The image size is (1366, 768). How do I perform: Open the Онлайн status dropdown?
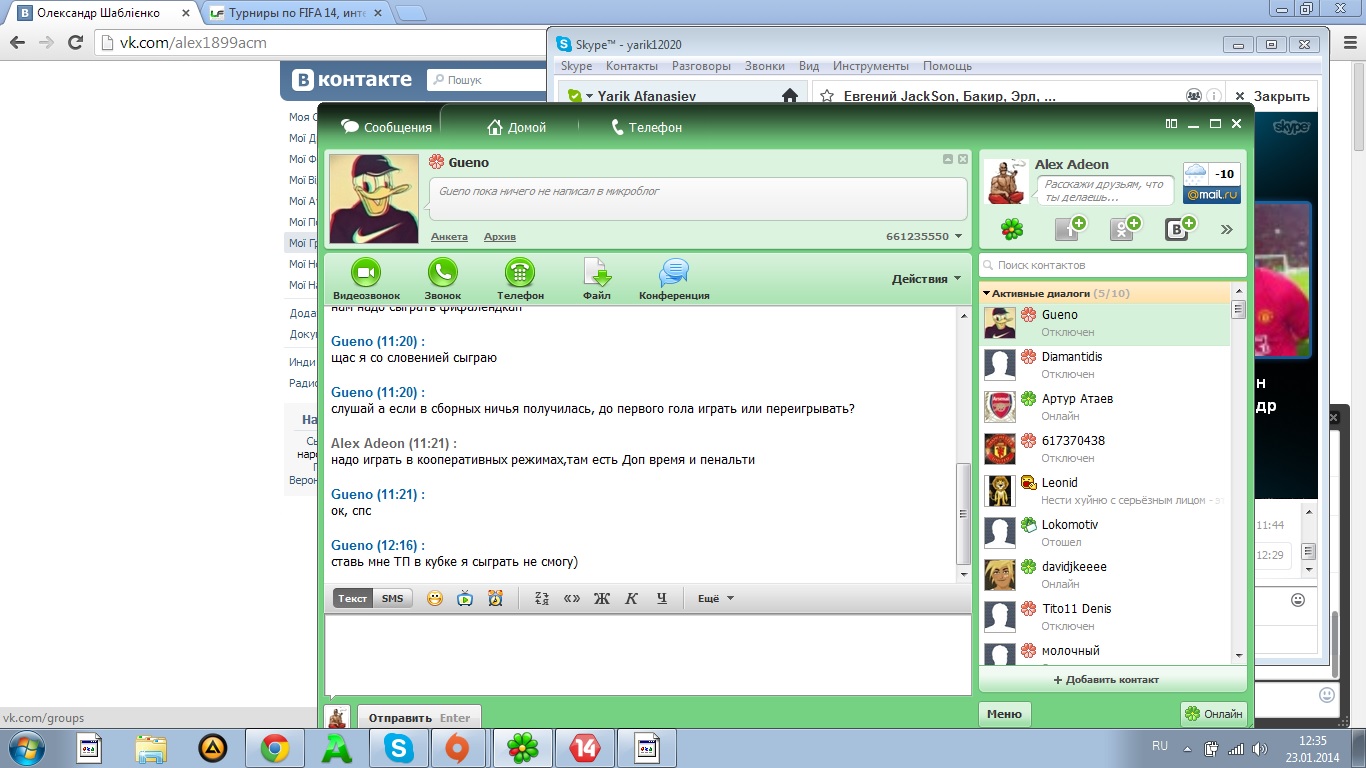(x=1214, y=714)
